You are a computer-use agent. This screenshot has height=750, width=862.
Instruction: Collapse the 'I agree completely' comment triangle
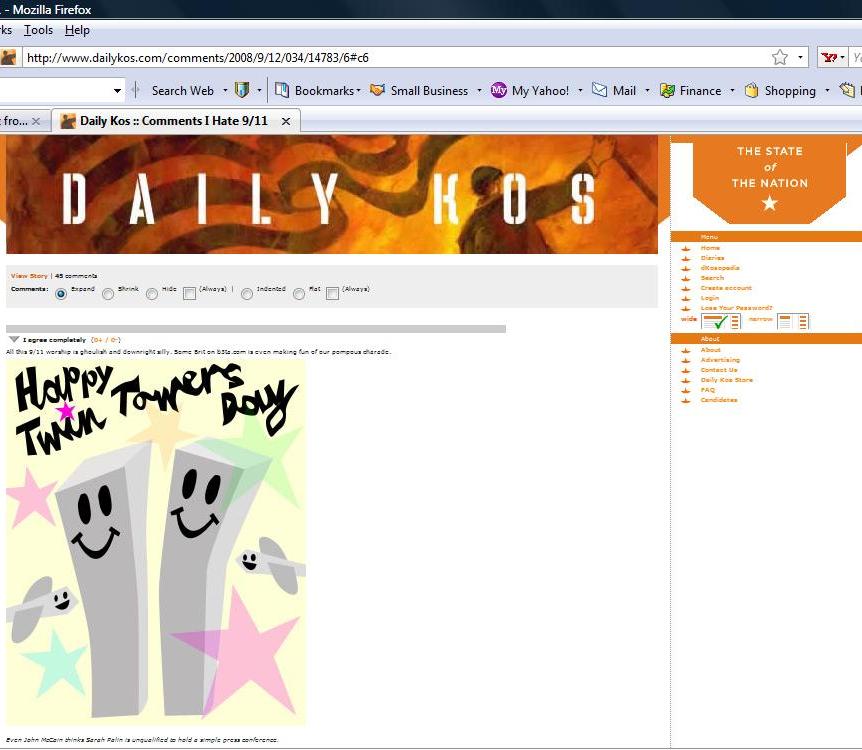(x=14, y=340)
